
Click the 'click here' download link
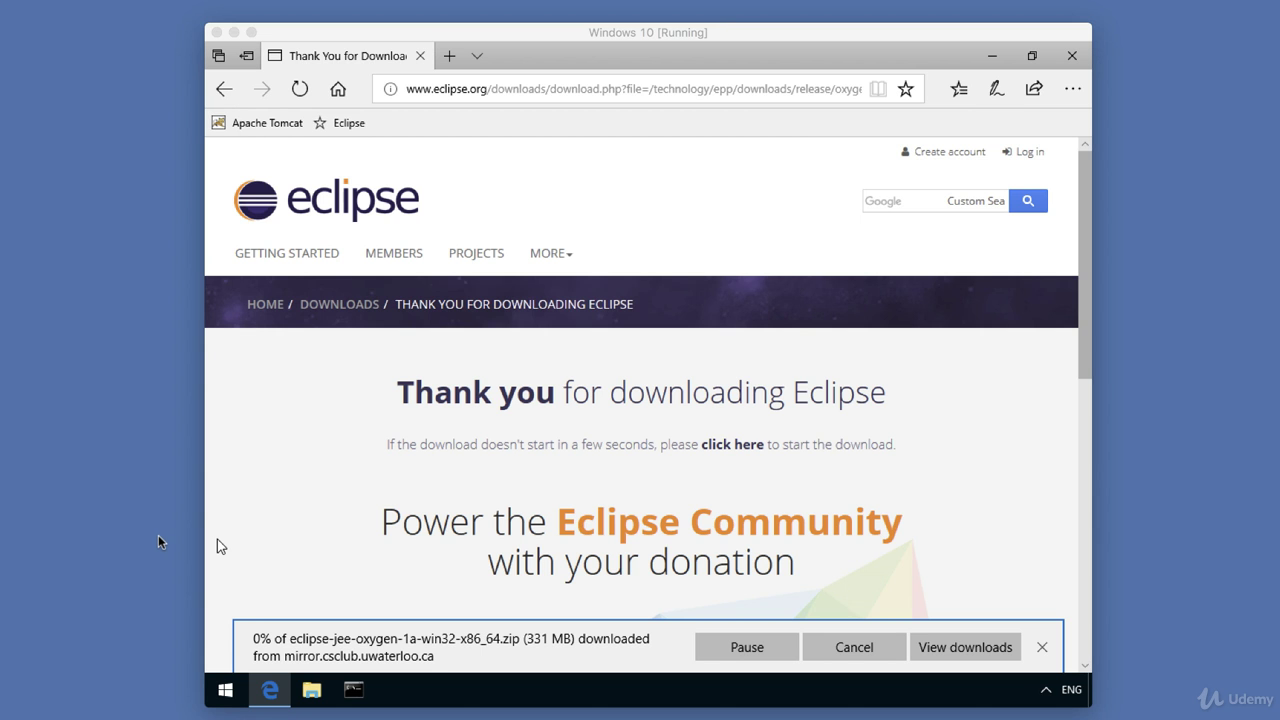[x=732, y=444]
